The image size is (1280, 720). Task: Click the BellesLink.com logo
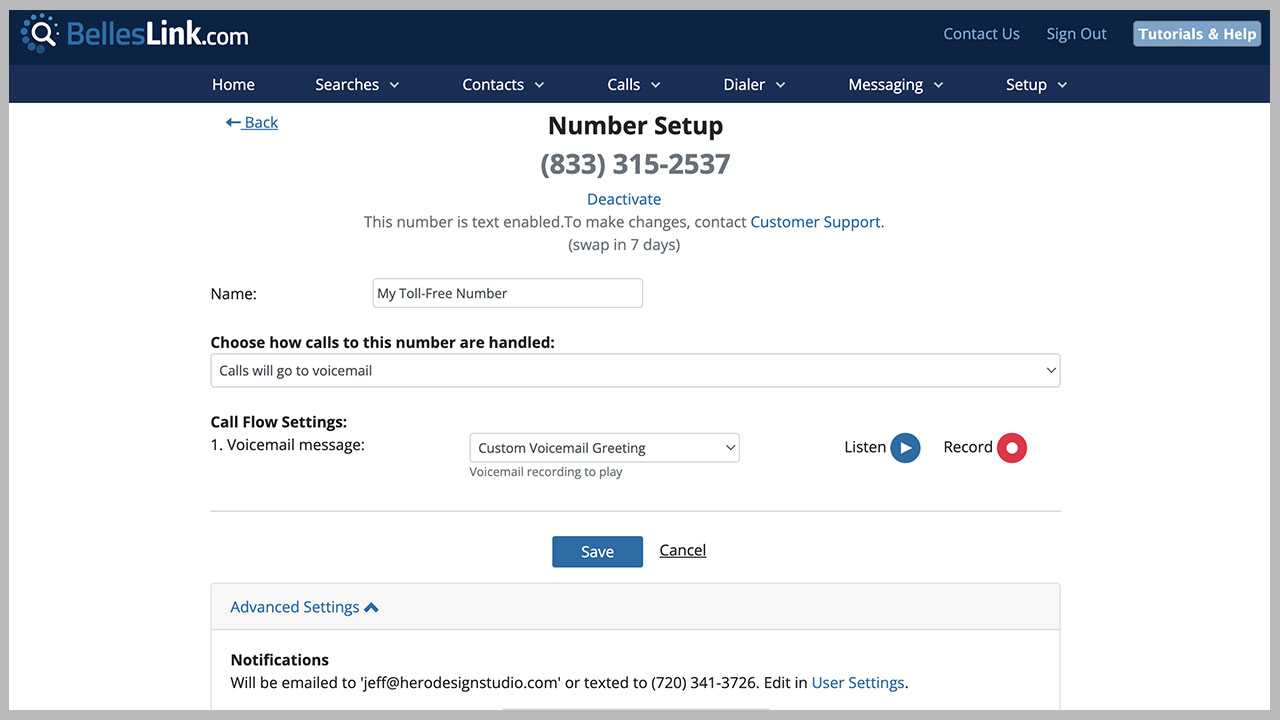134,34
